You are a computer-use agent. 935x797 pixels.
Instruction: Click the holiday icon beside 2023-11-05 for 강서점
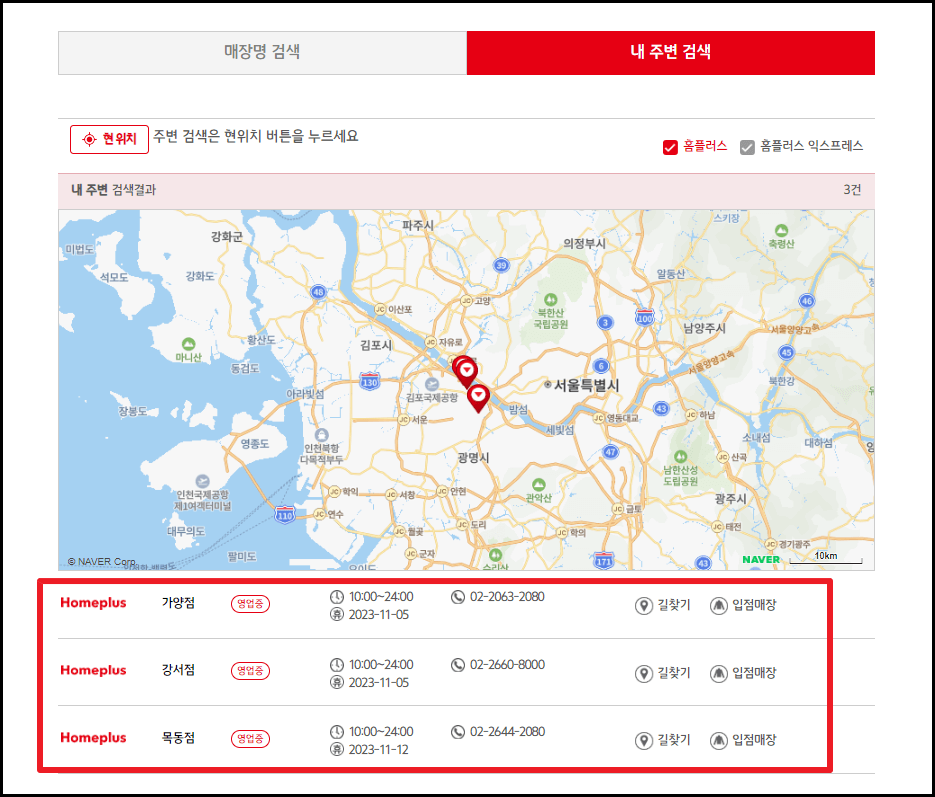(339, 682)
